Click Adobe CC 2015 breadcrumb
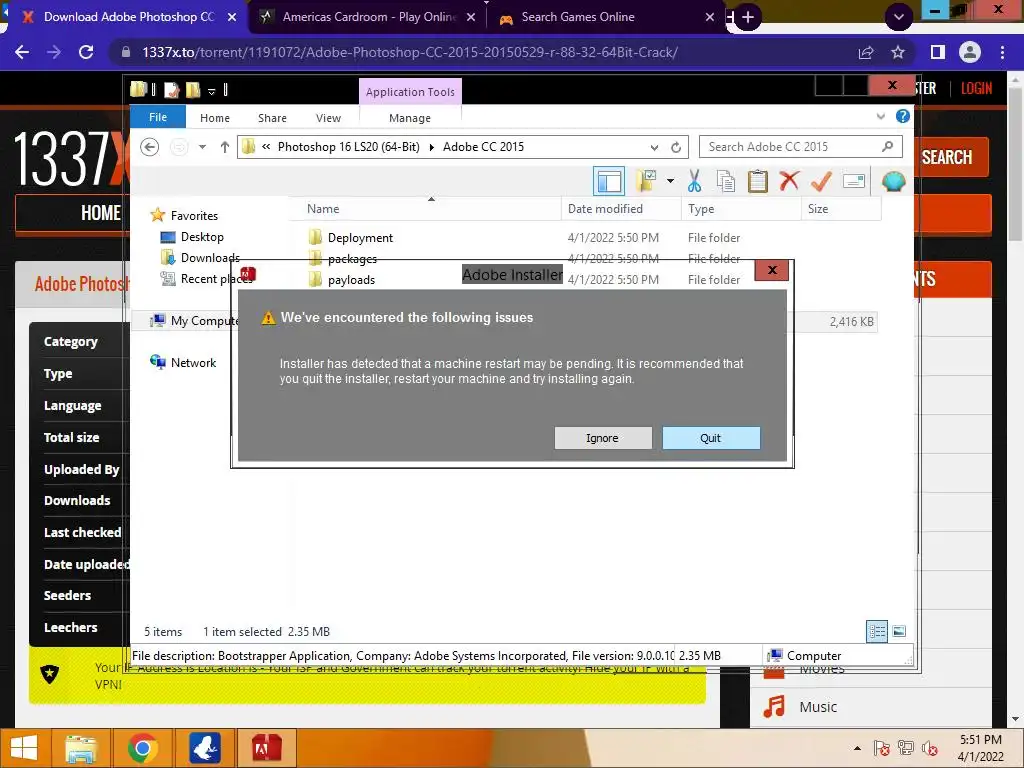The width and height of the screenshot is (1024, 768). (x=483, y=147)
